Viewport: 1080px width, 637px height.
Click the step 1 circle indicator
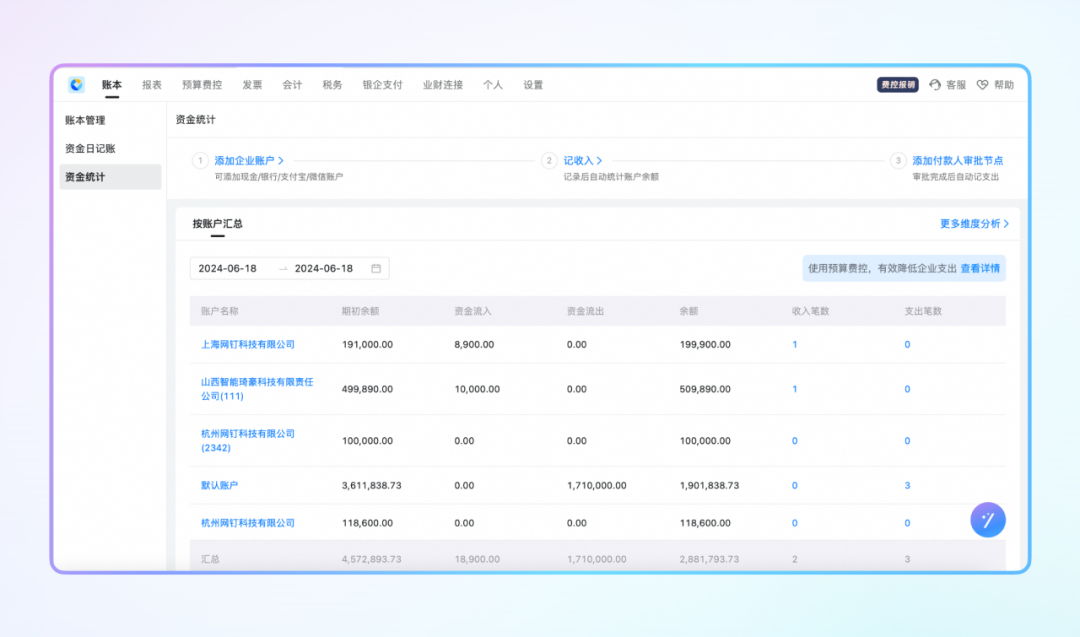point(200,160)
